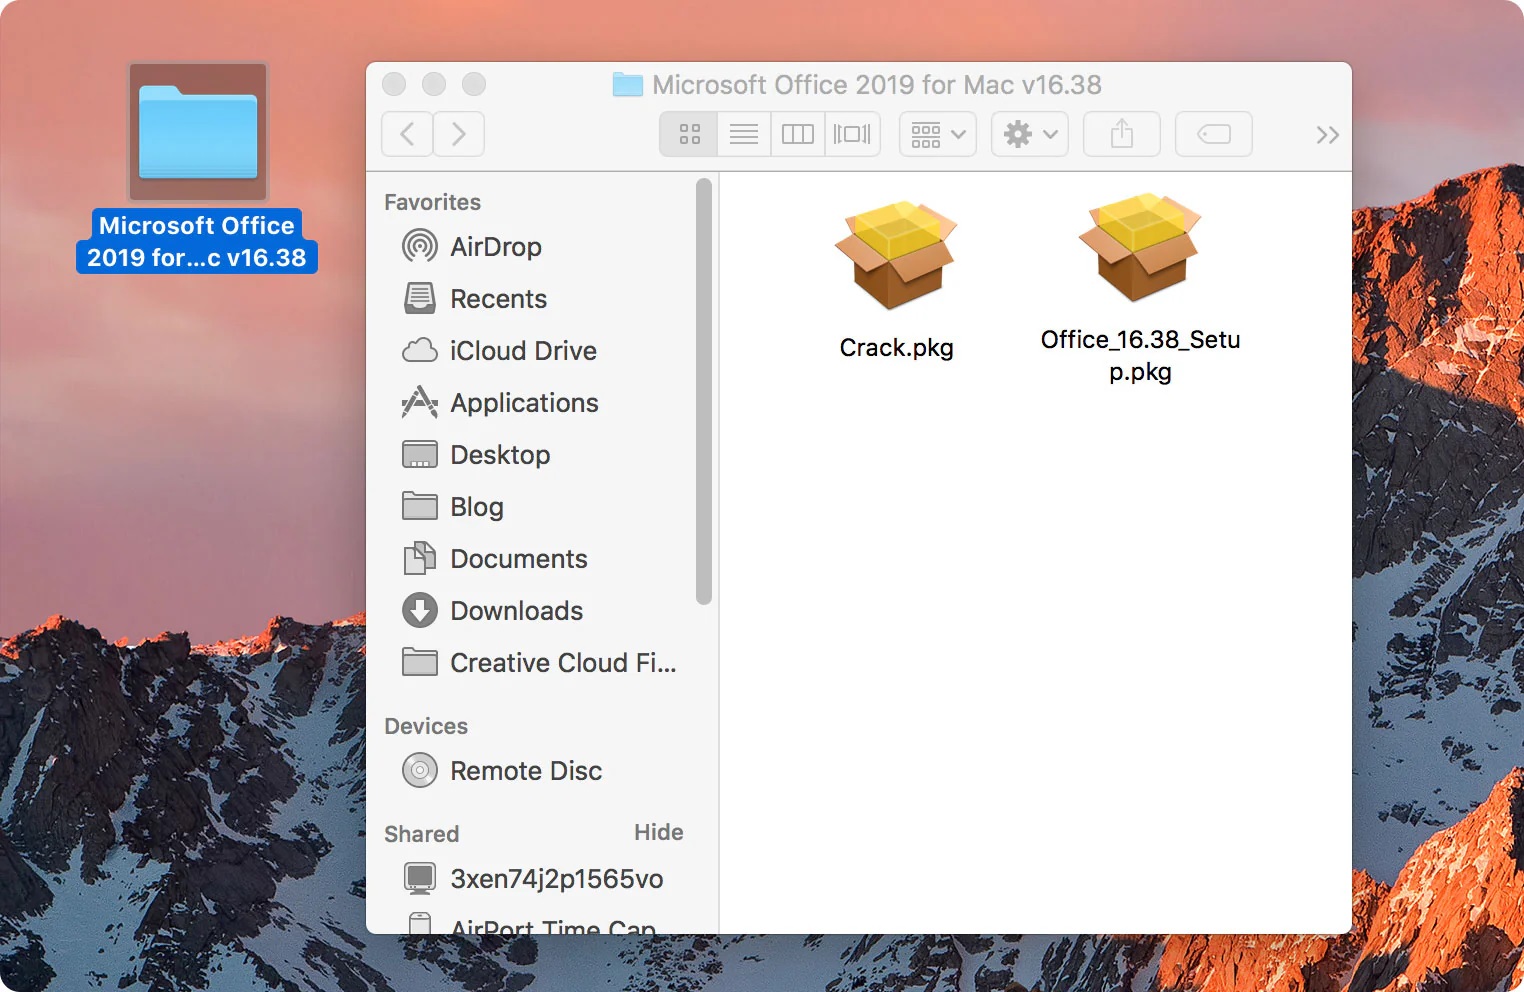Select the Microsoft Office desktop folder icon
This screenshot has height=992, width=1524.
coord(198,132)
